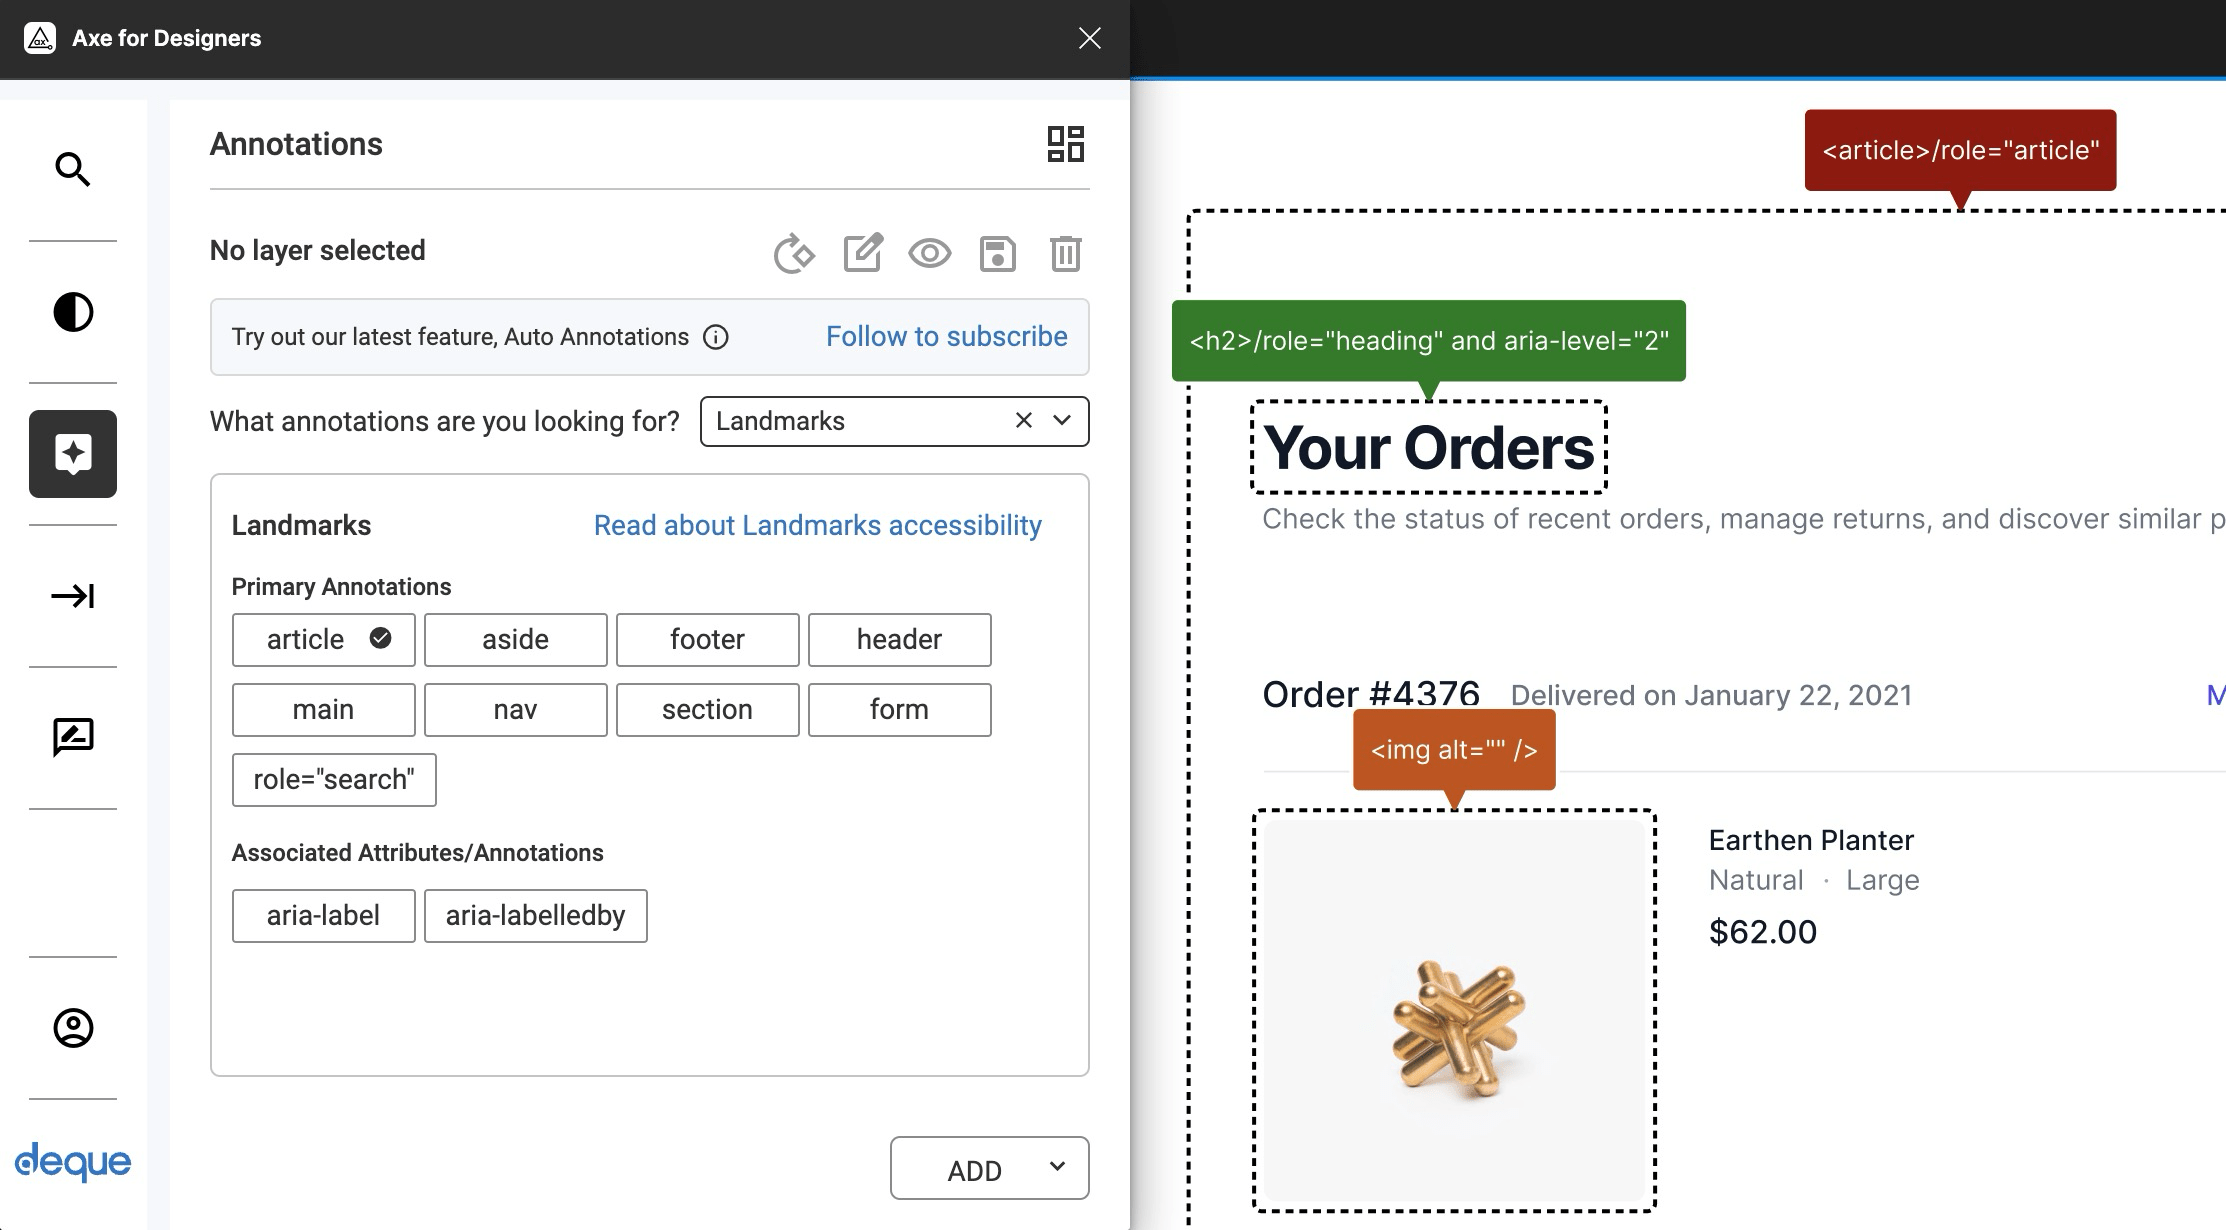
Task: Clear the Landmarks selection with X
Action: click(1023, 421)
